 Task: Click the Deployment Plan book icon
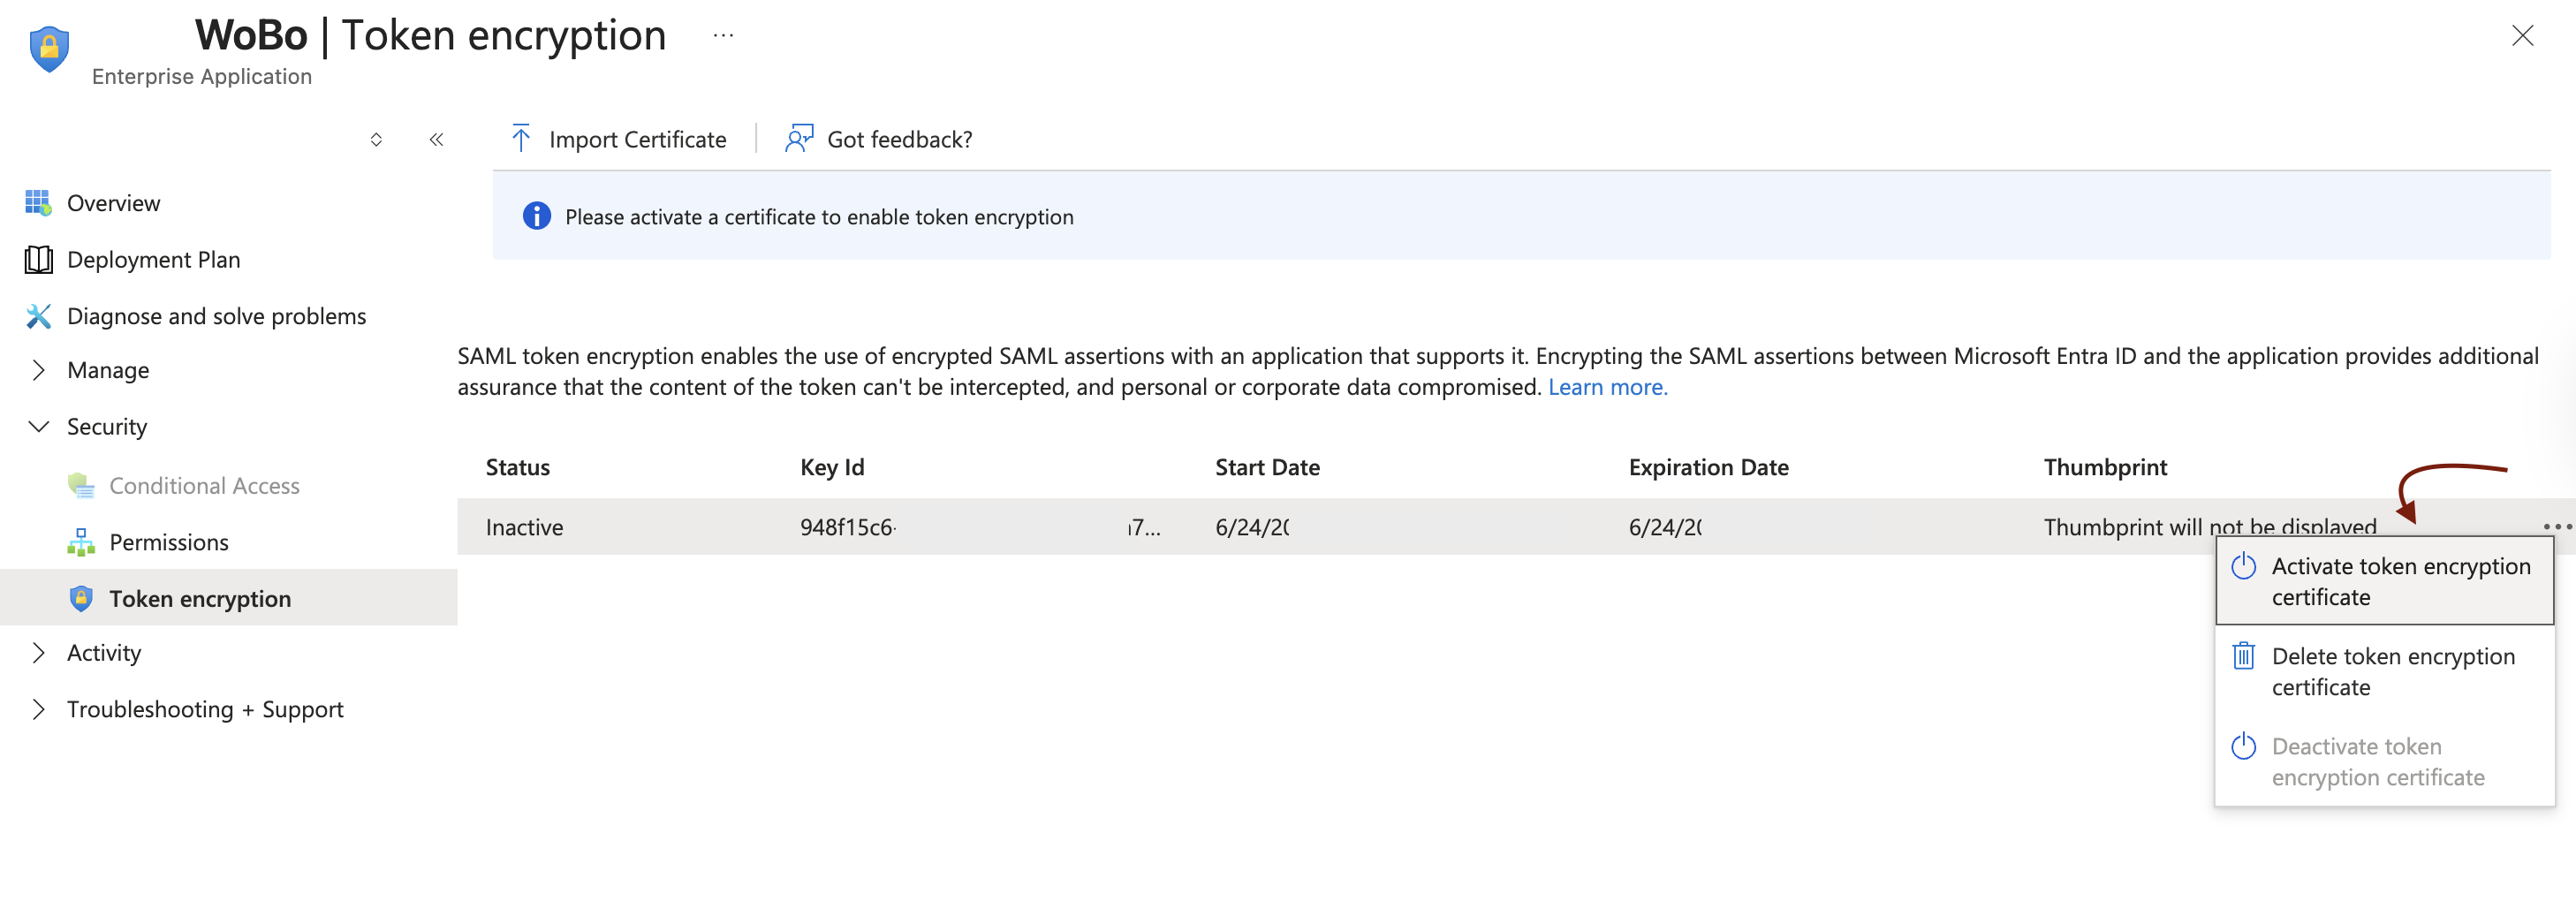(x=38, y=260)
